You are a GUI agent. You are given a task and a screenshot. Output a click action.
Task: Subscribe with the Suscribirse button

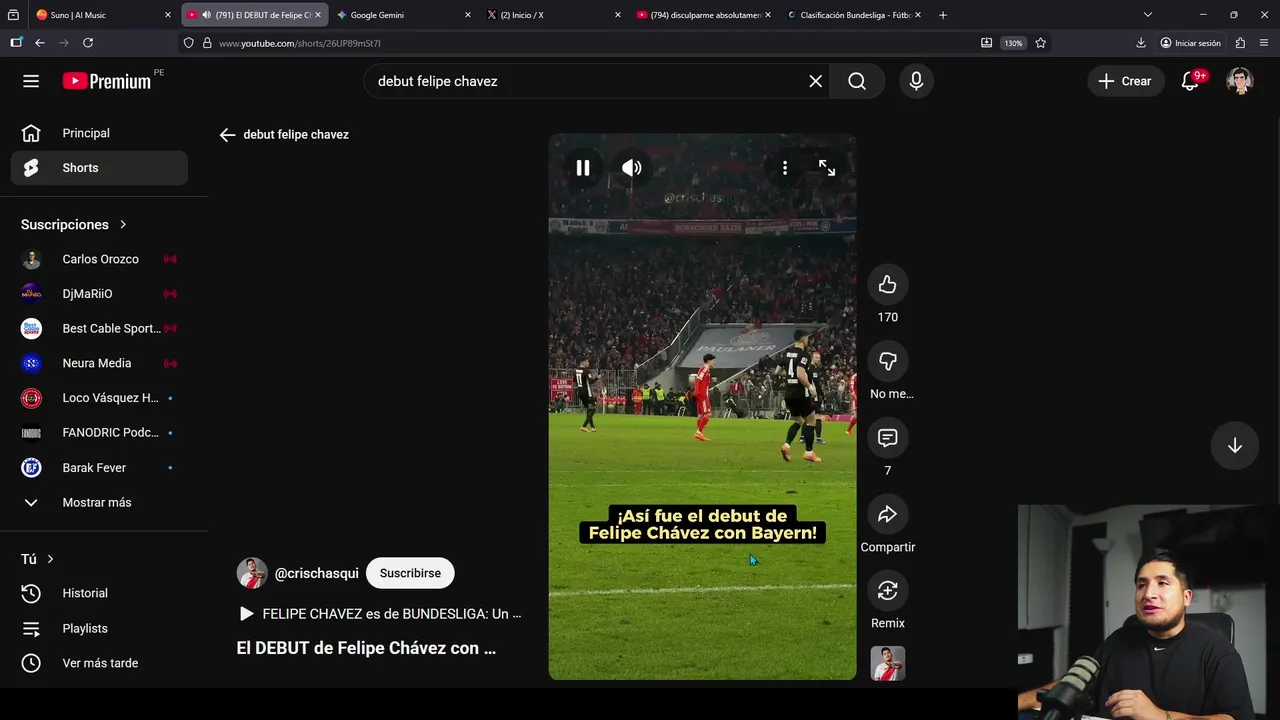410,573
